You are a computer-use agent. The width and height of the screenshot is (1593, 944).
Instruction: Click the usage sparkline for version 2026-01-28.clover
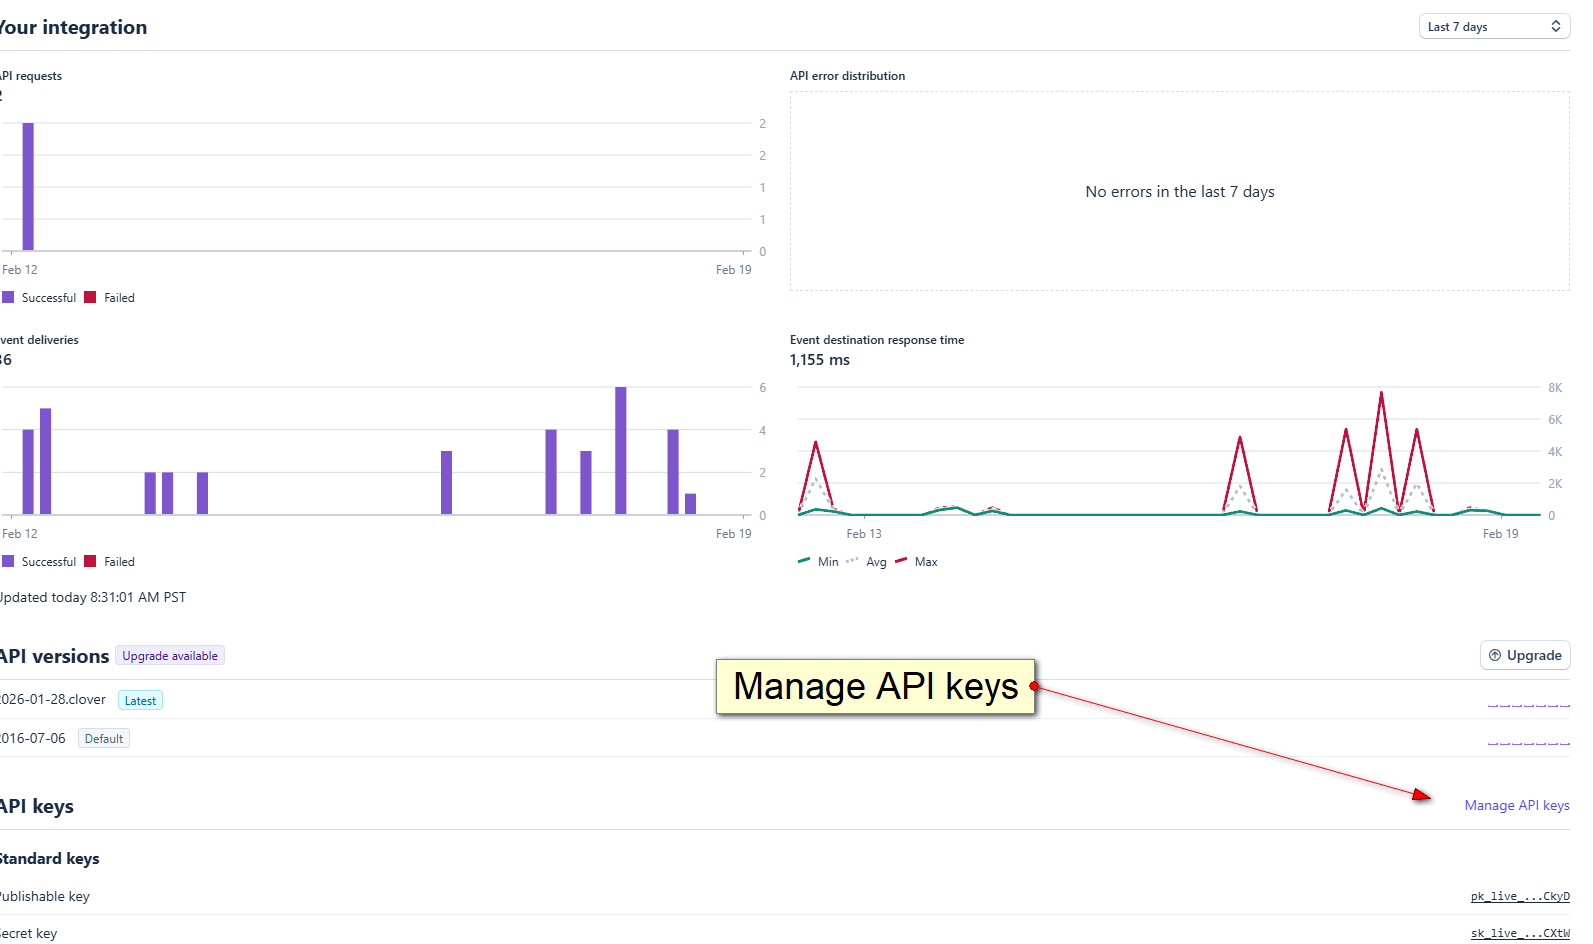(x=1528, y=704)
